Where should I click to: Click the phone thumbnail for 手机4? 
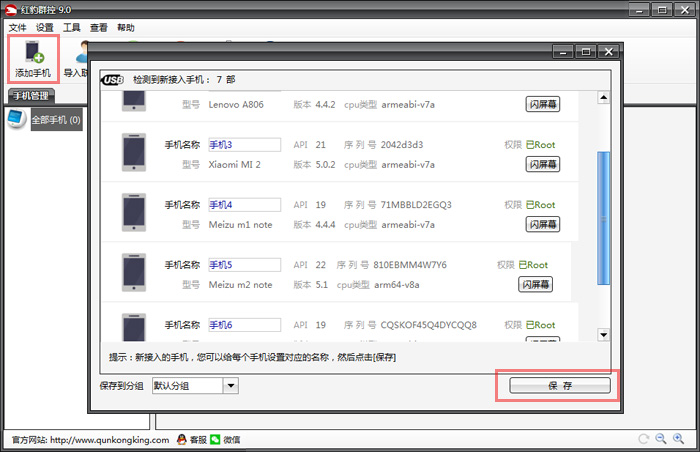pyautogui.click(x=134, y=212)
